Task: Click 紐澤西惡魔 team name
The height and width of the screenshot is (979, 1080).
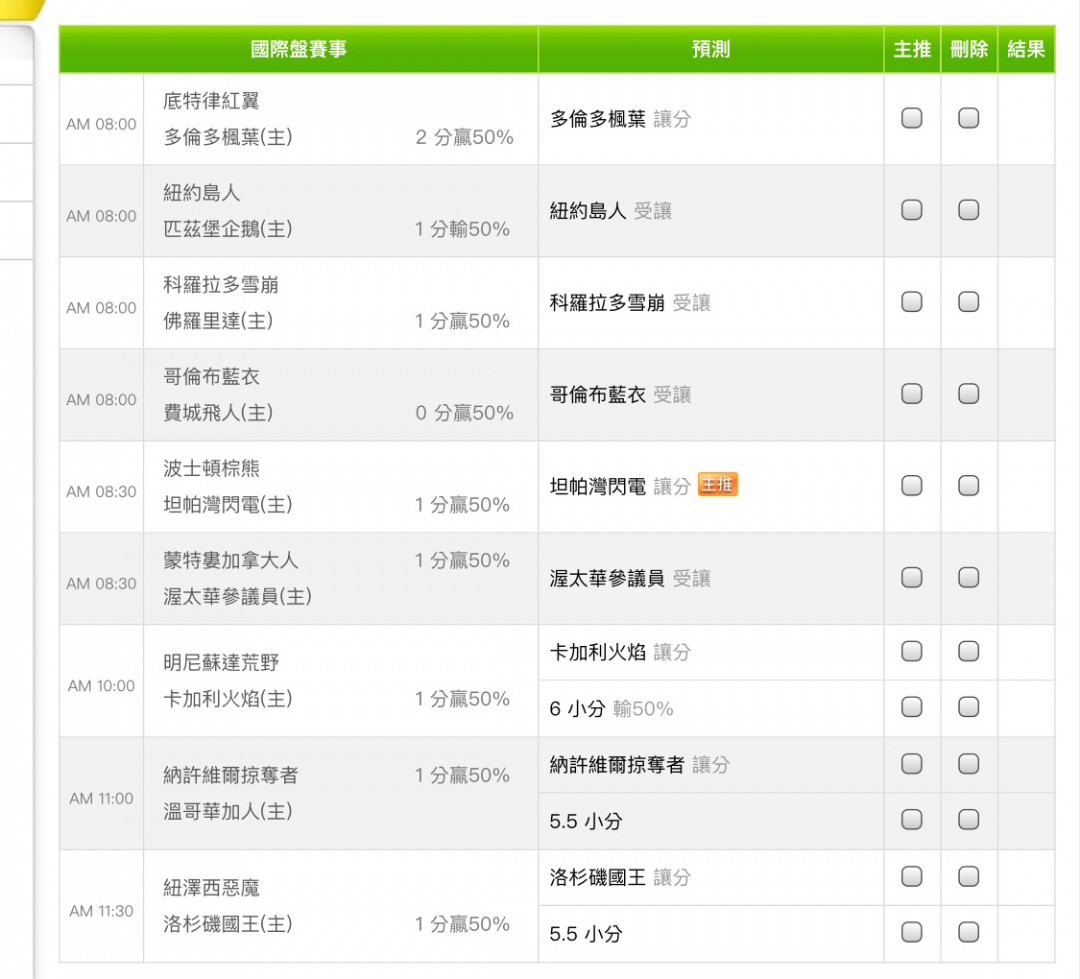Action: (x=211, y=887)
